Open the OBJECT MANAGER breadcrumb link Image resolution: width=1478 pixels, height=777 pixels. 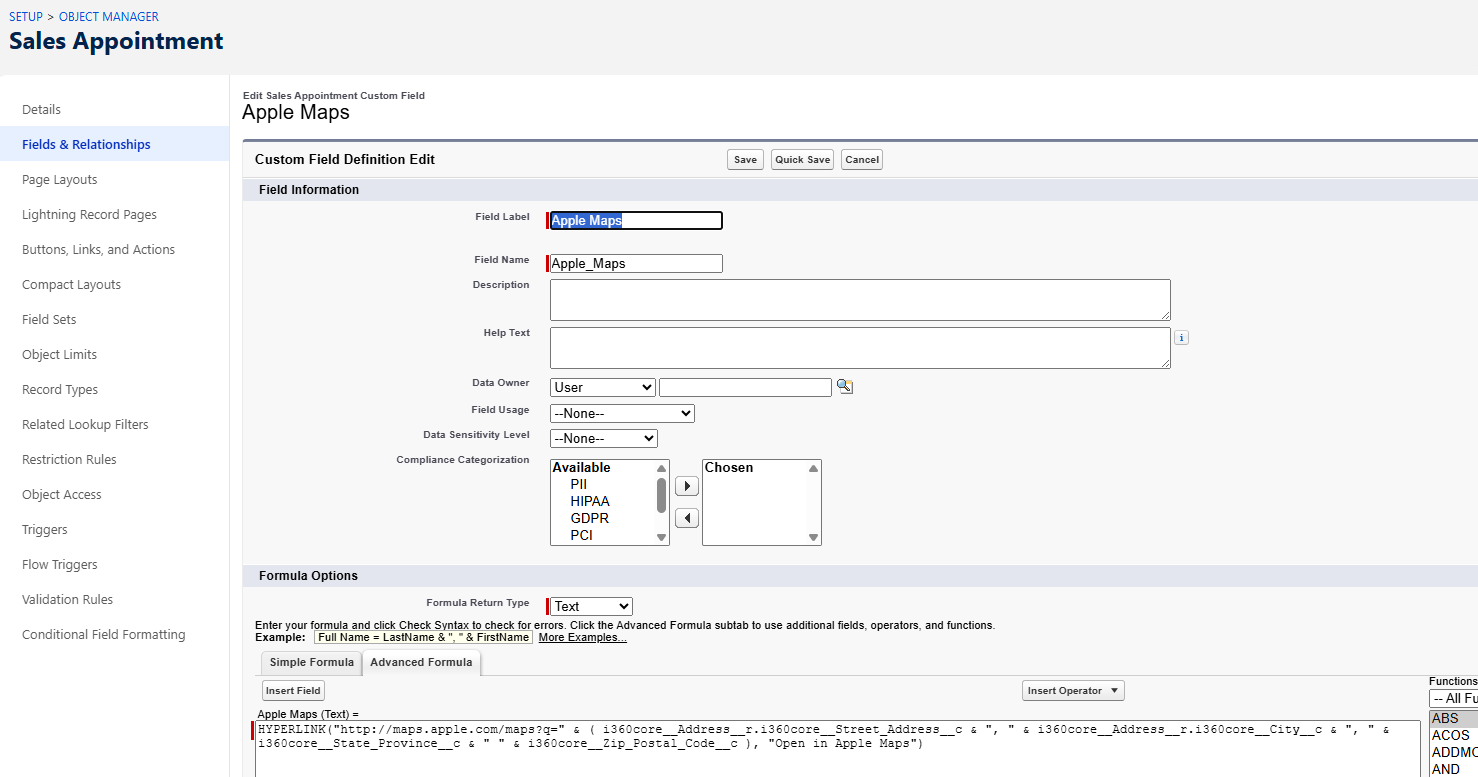pos(109,17)
